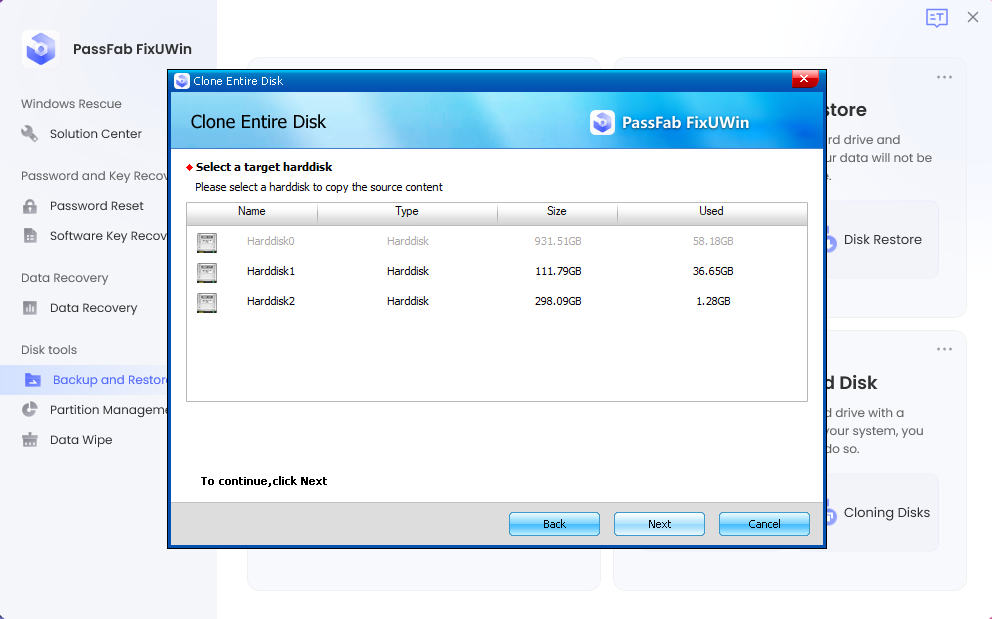The width and height of the screenshot is (992, 619).
Task: Click the Data Wipe icon
Action: (x=30, y=440)
